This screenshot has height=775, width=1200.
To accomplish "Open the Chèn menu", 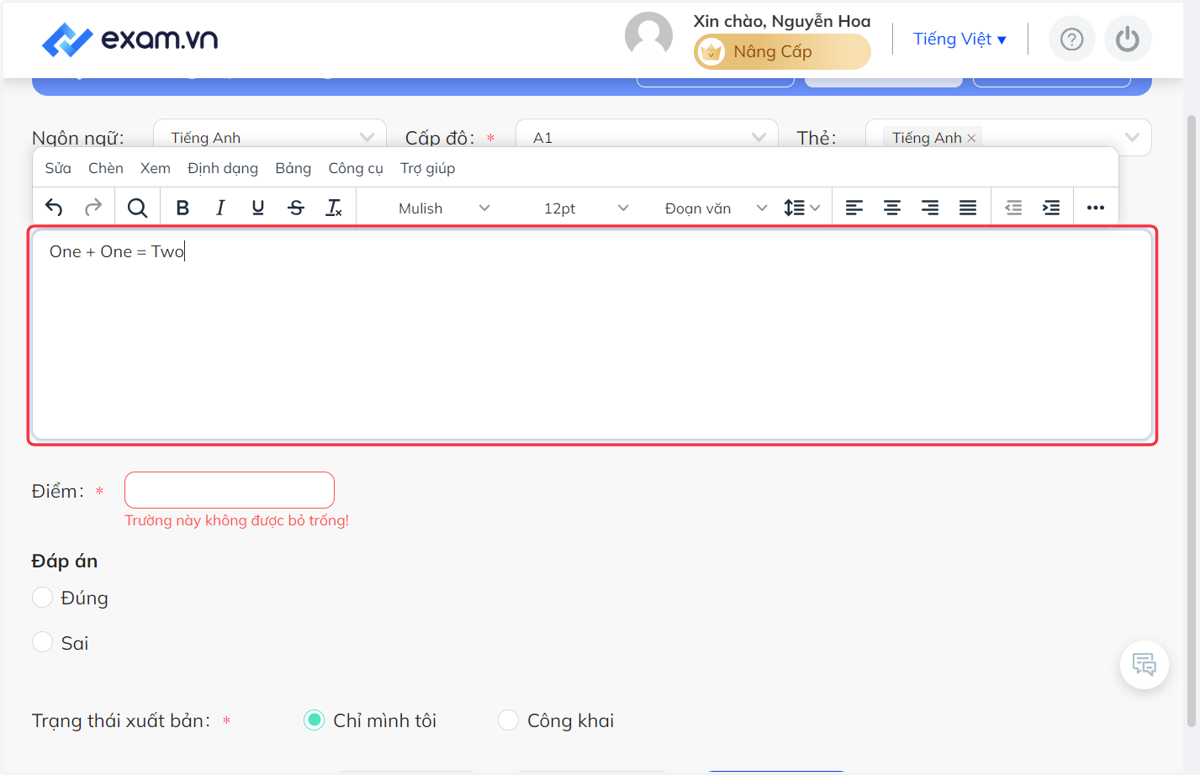I will coord(106,168).
